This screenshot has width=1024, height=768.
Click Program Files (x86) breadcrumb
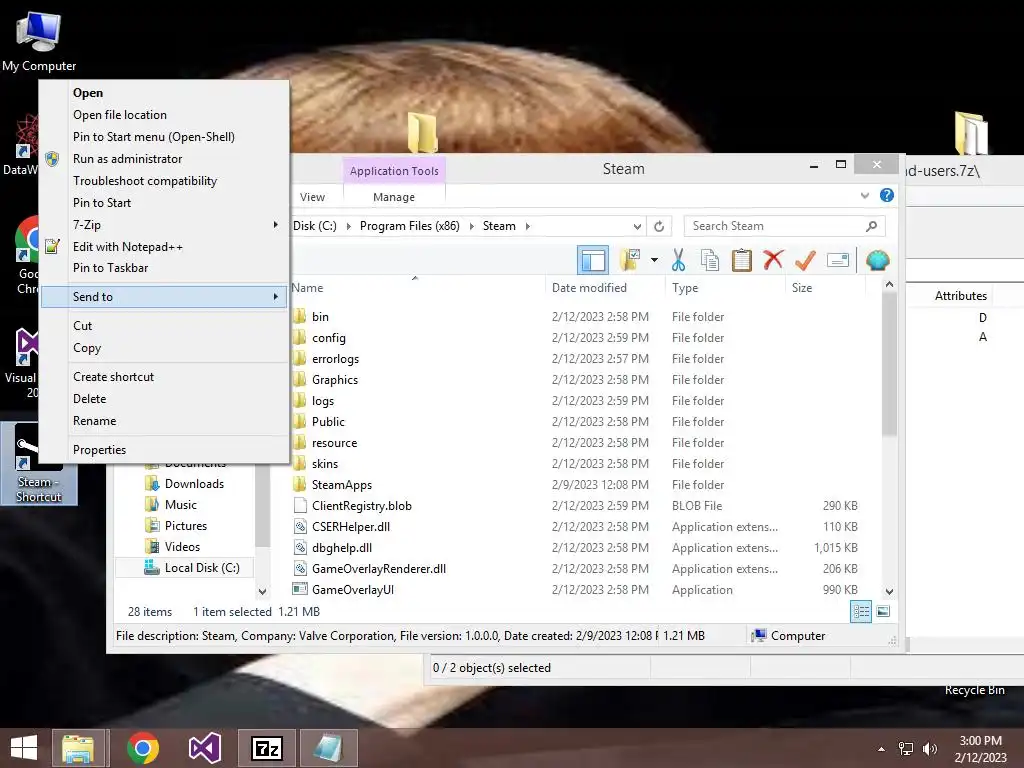click(409, 226)
